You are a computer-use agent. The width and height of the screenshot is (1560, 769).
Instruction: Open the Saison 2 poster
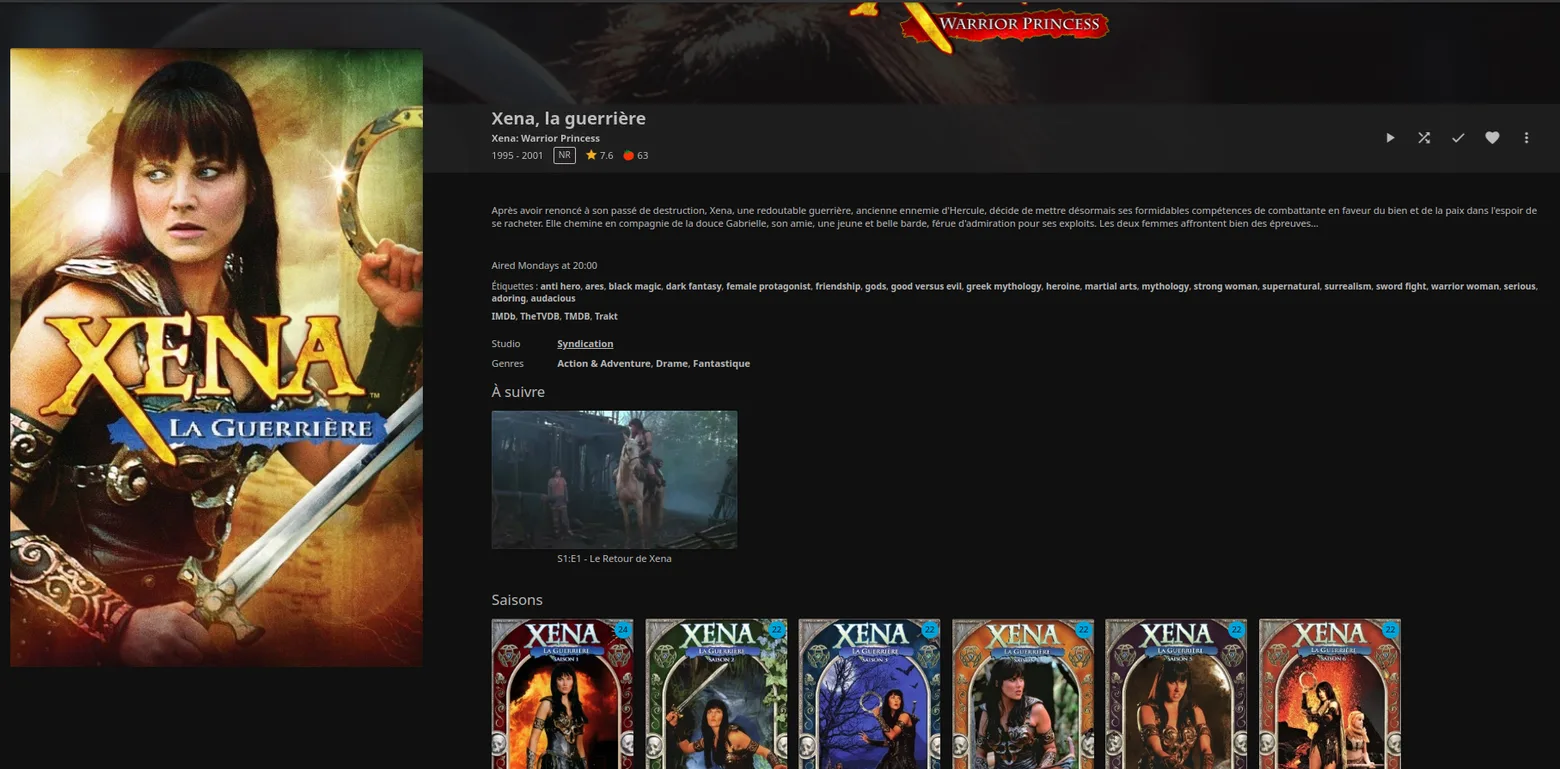[x=716, y=694]
